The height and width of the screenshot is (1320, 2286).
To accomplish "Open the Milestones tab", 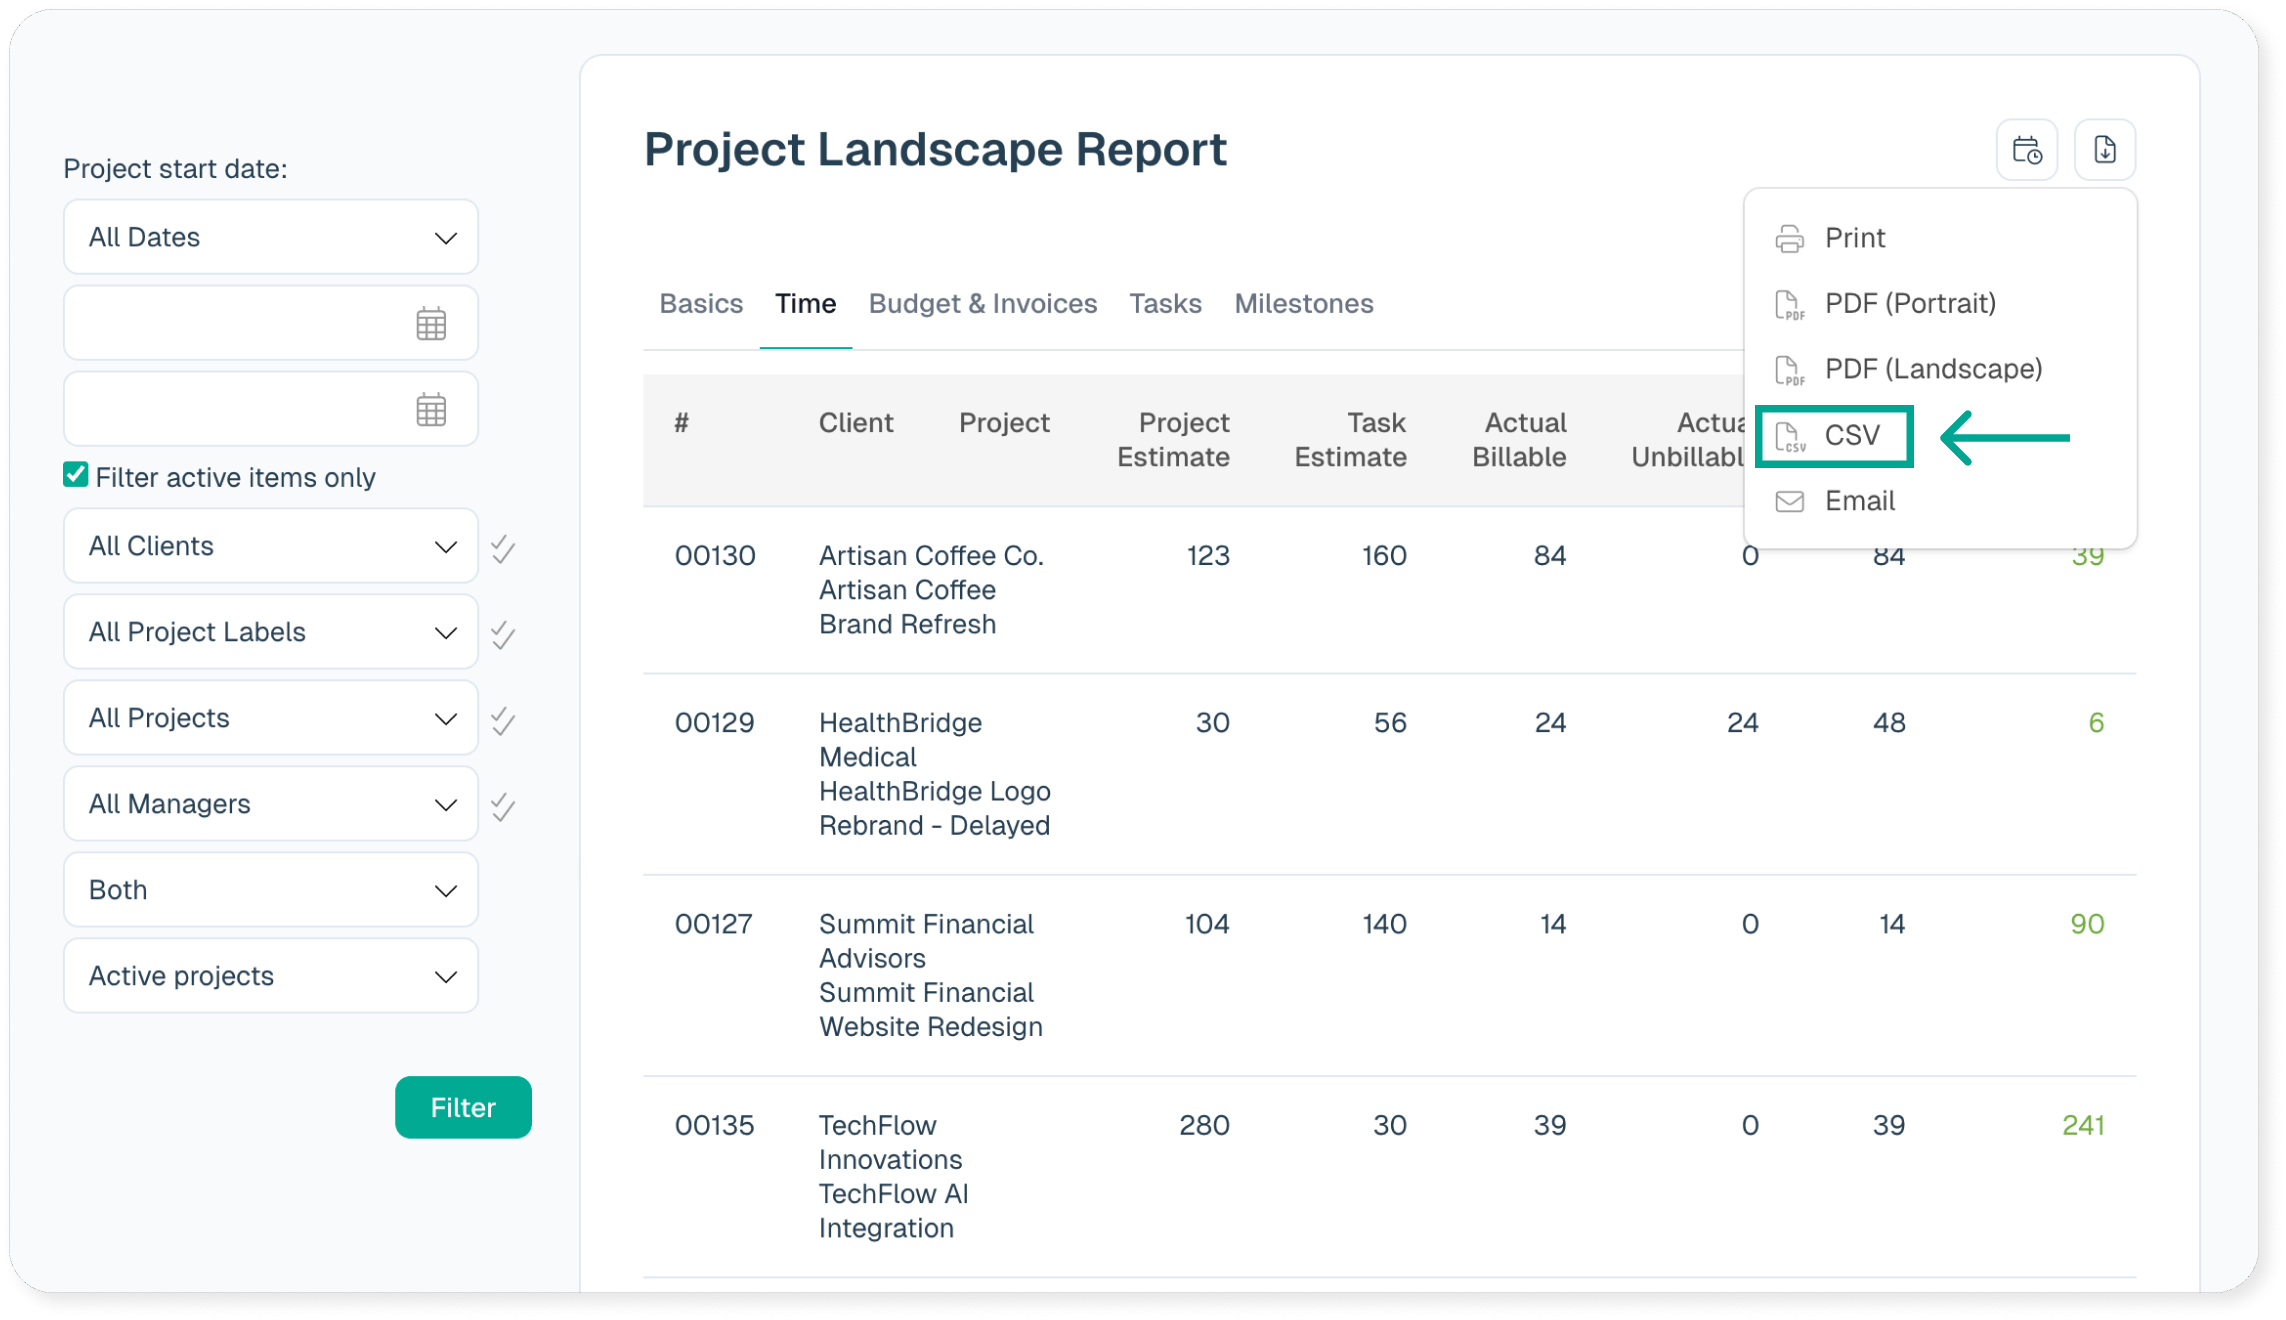I will (1303, 304).
